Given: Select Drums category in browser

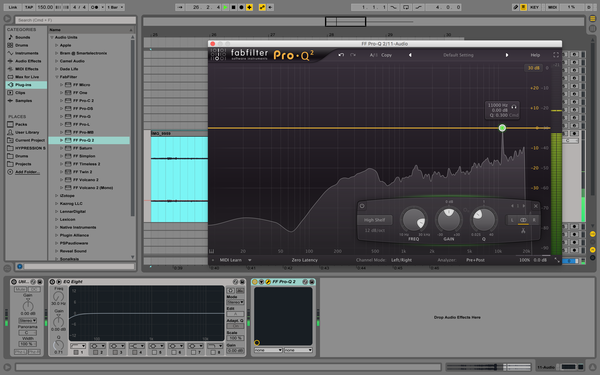Looking at the screenshot, I should (22, 45).
